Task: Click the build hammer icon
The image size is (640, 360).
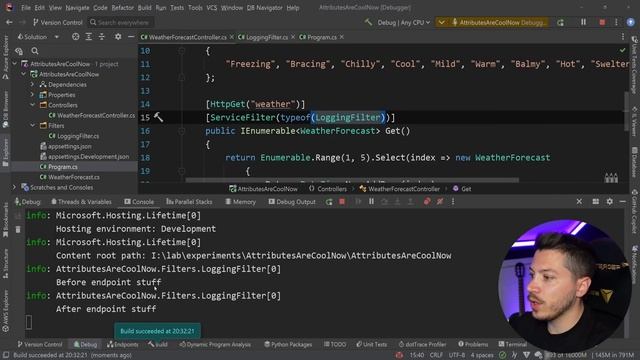Action: click(x=368, y=22)
